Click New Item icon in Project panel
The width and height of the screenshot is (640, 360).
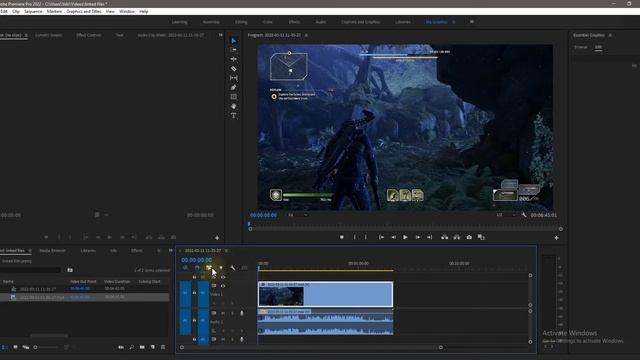point(153,347)
